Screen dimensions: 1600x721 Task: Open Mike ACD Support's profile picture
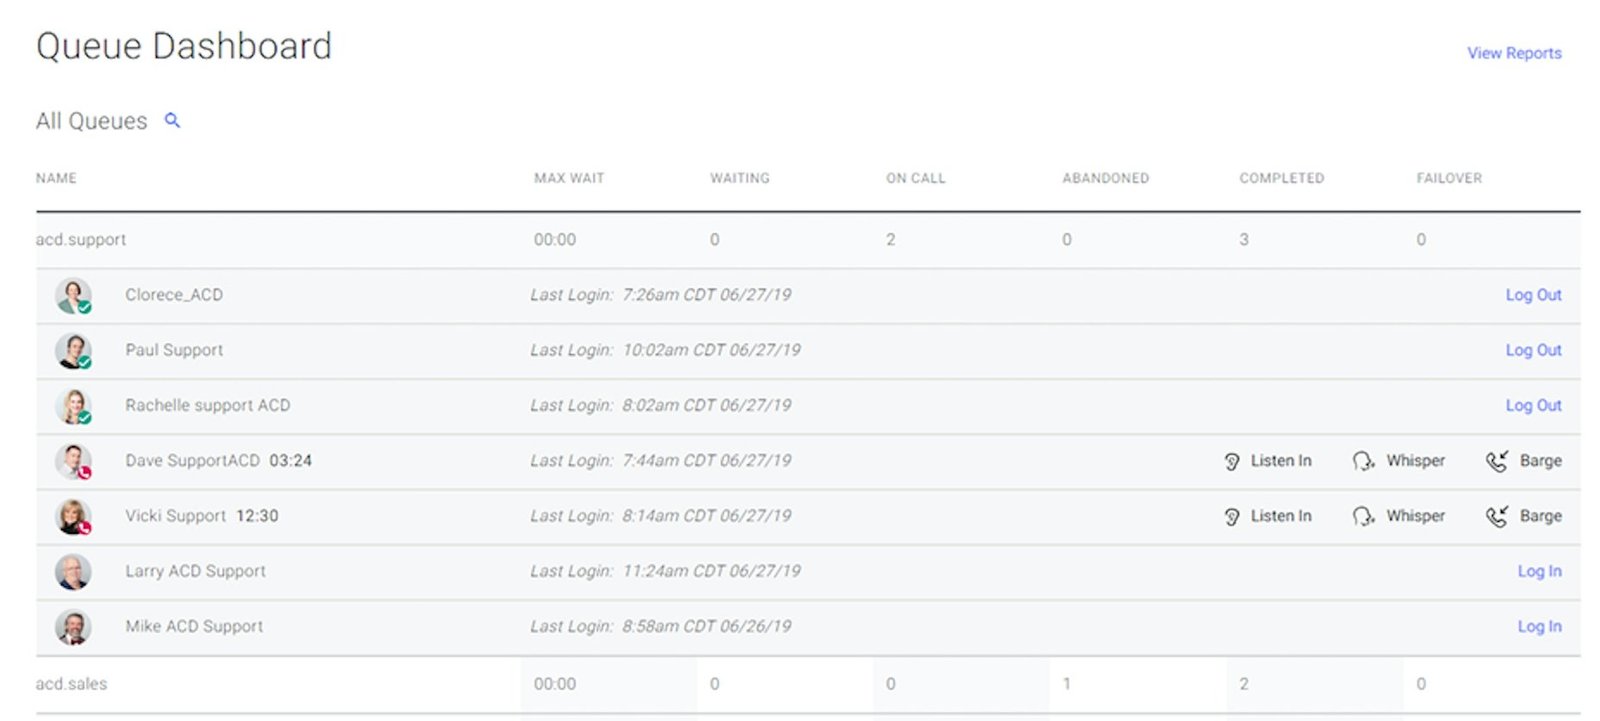(x=74, y=626)
